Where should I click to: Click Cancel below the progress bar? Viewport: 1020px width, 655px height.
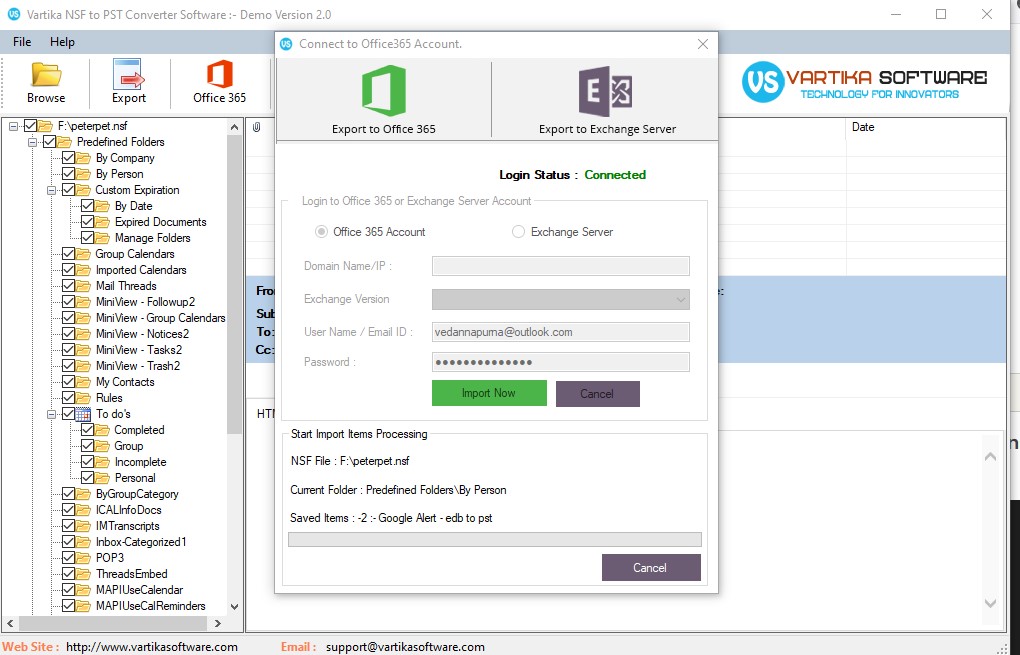tap(651, 567)
